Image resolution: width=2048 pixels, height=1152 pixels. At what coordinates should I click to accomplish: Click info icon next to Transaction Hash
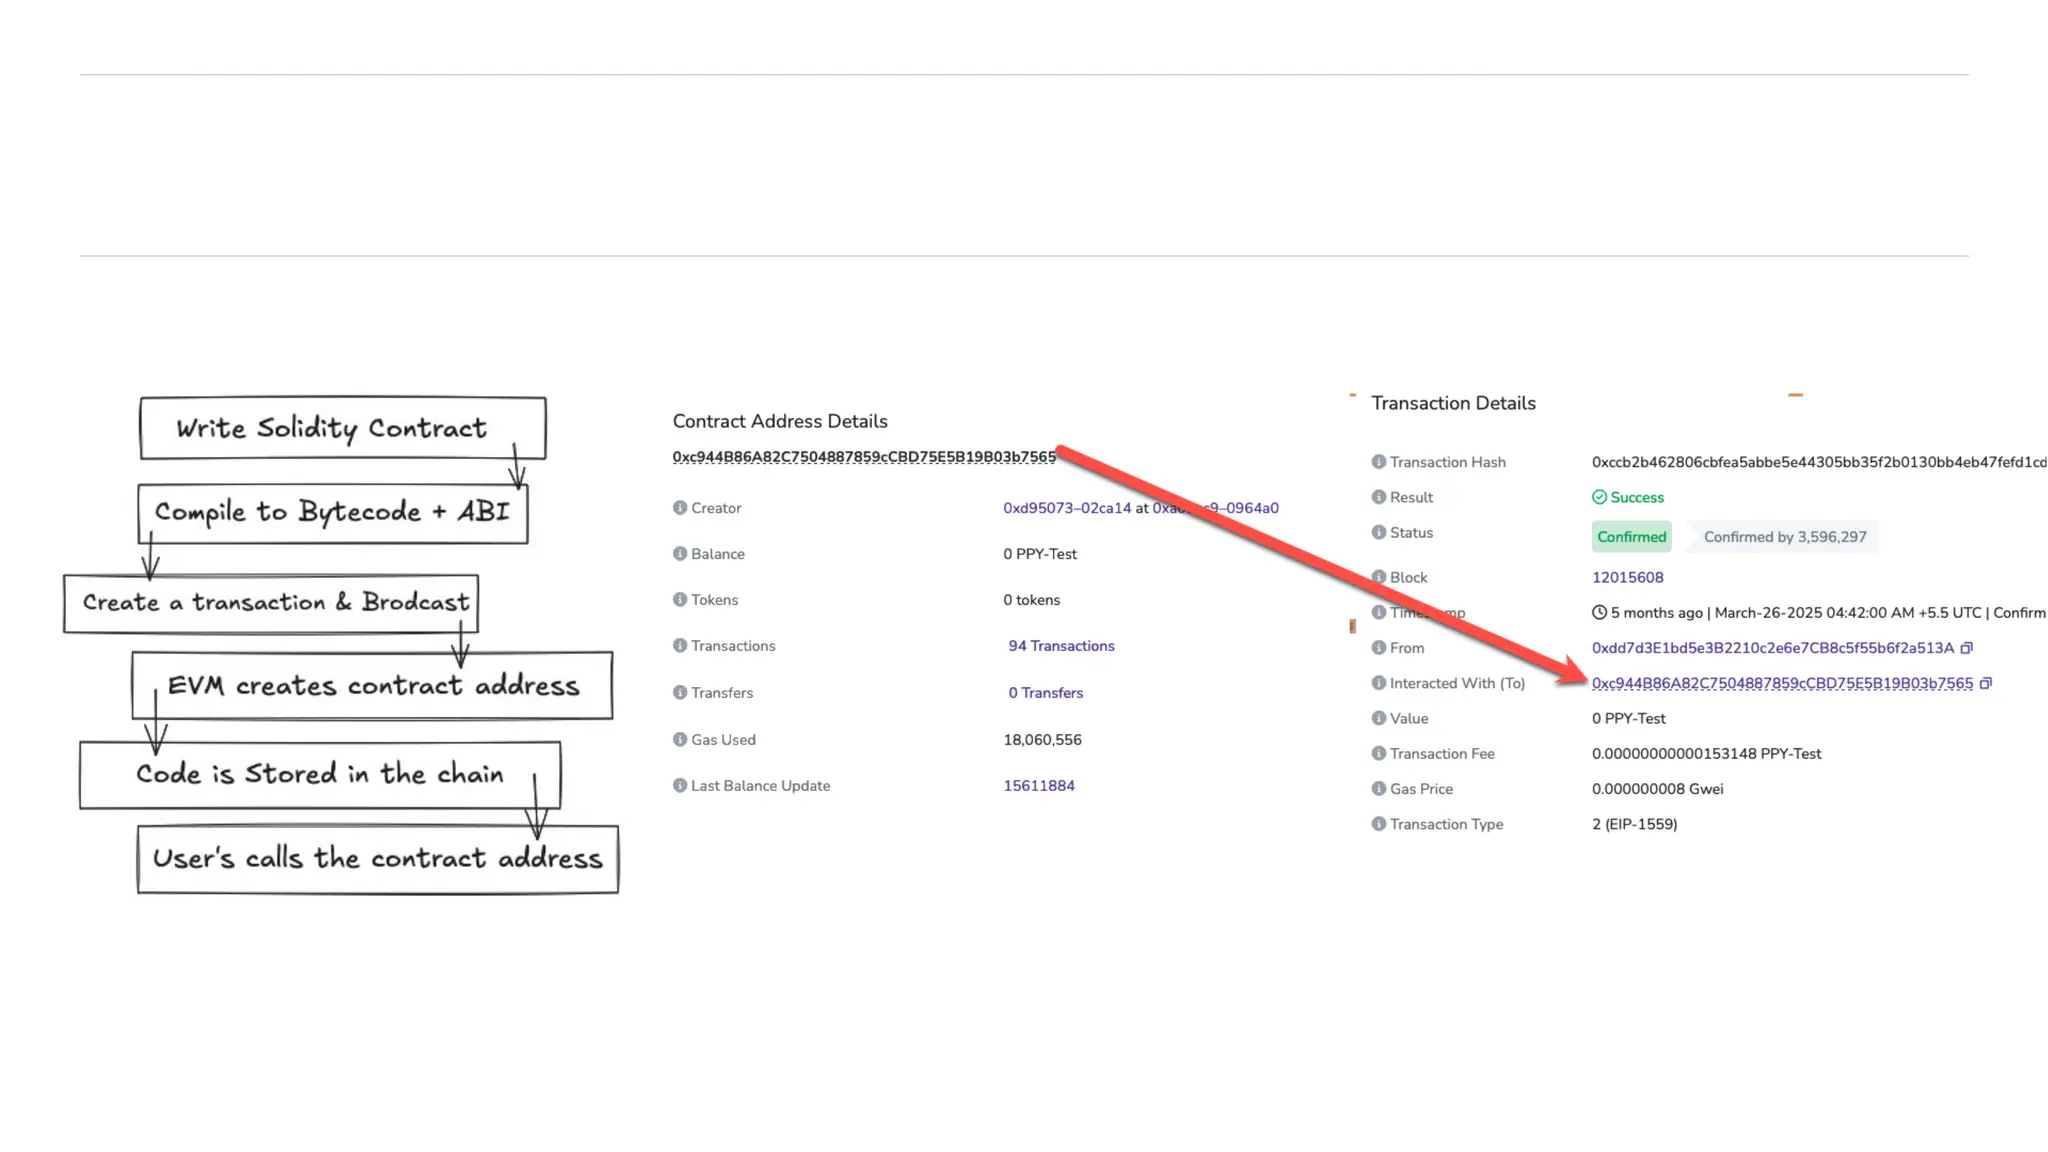pyautogui.click(x=1378, y=462)
